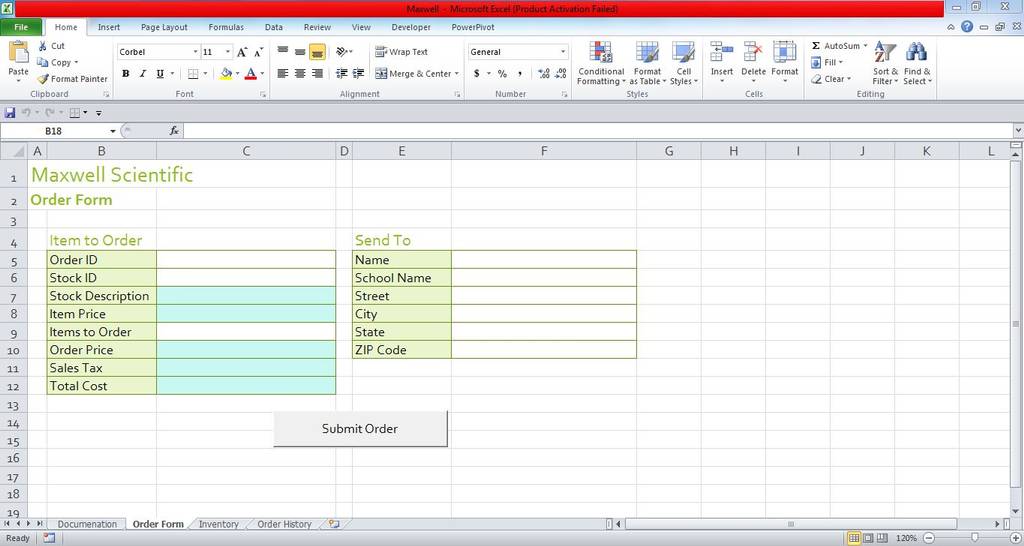Image resolution: width=1024 pixels, height=546 pixels.
Task: Click the Orientation icon
Action: coord(342,52)
